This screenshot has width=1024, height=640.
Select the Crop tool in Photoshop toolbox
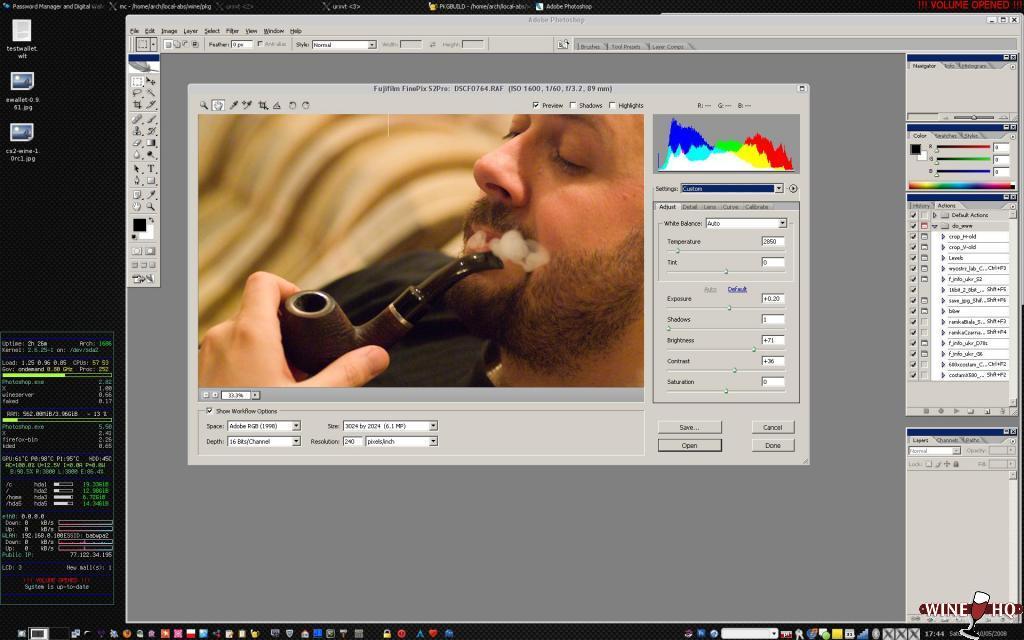pyautogui.click(x=137, y=104)
